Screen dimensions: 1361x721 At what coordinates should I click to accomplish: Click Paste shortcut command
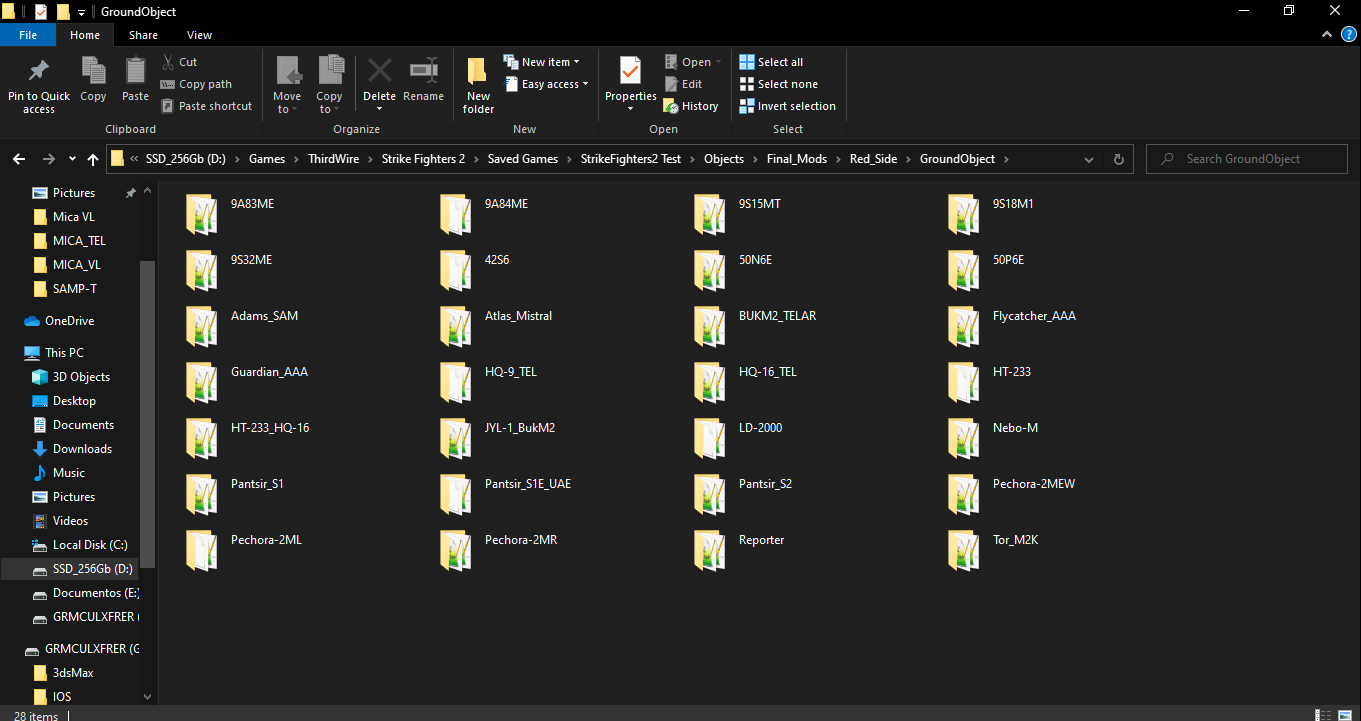pyautogui.click(x=205, y=106)
